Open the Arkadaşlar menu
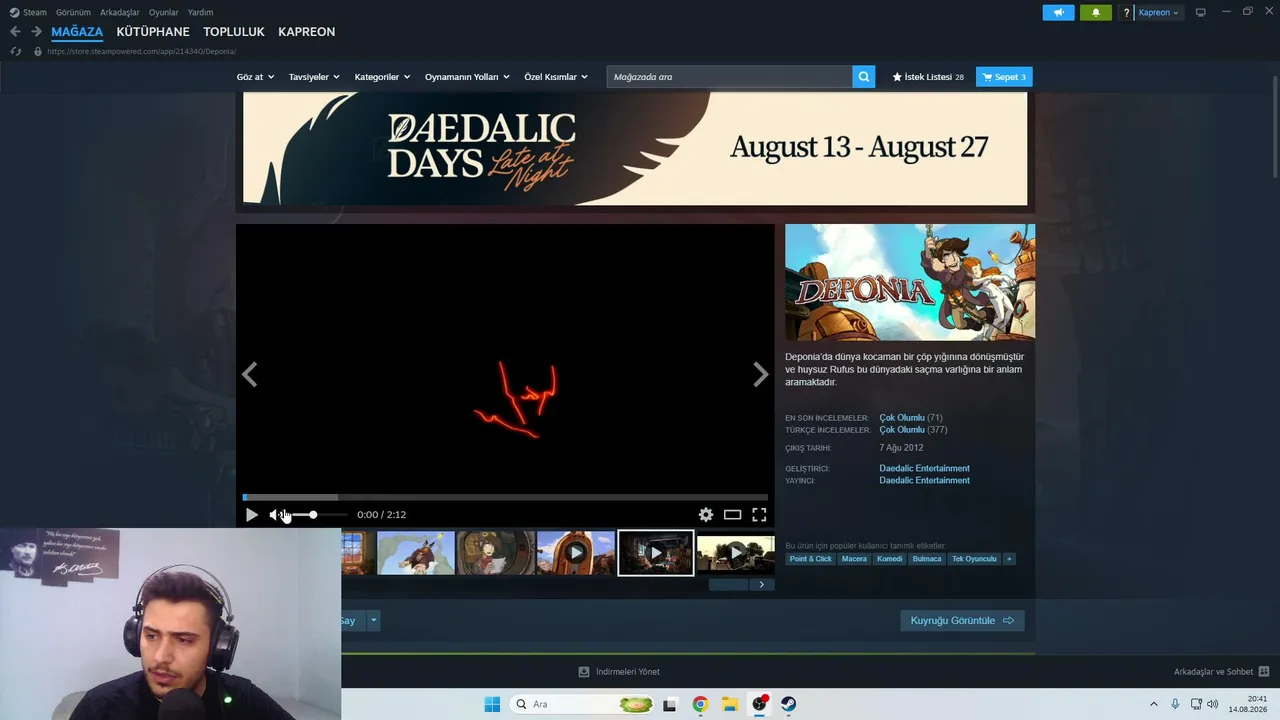Screen dimensions: 1280x720 coord(120,13)
